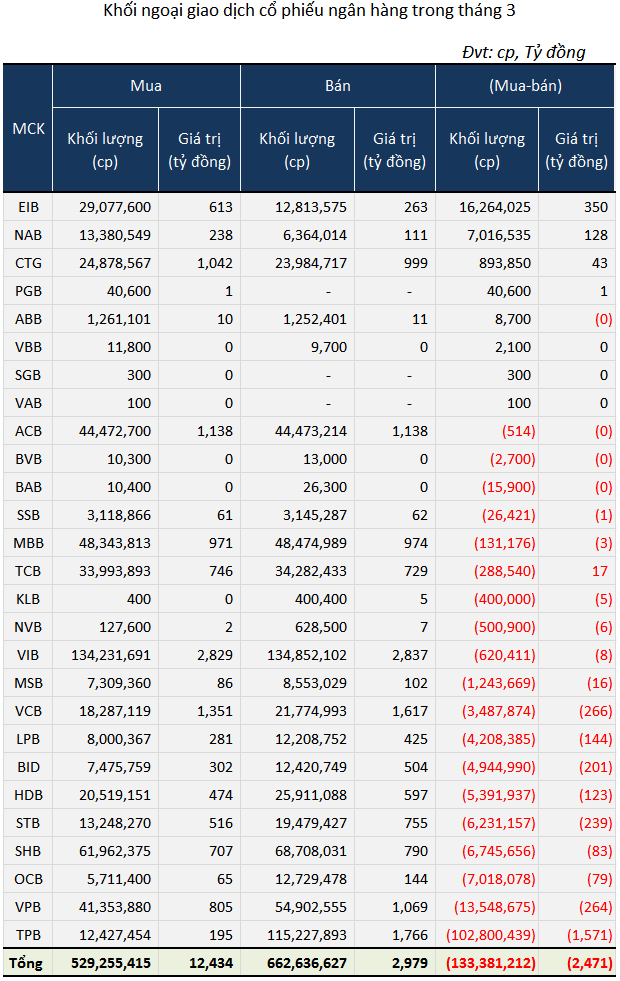Select the Bán header cell
Screen dimensions: 620x981
(338, 86)
